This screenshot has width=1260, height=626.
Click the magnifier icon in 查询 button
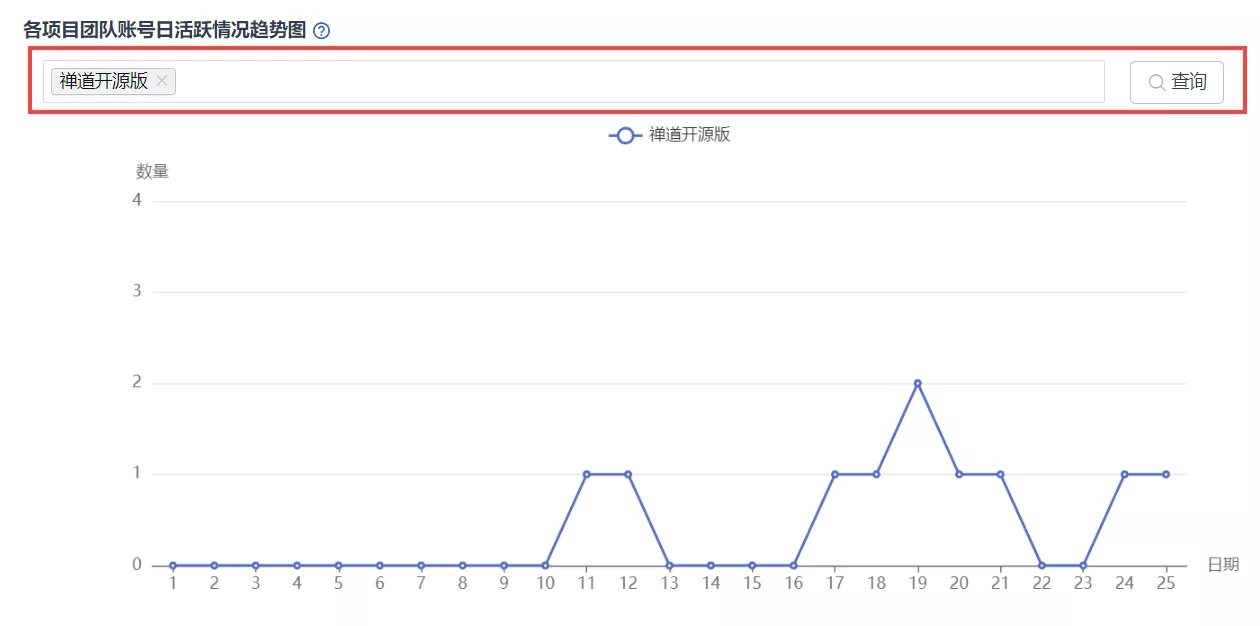(x=1156, y=83)
